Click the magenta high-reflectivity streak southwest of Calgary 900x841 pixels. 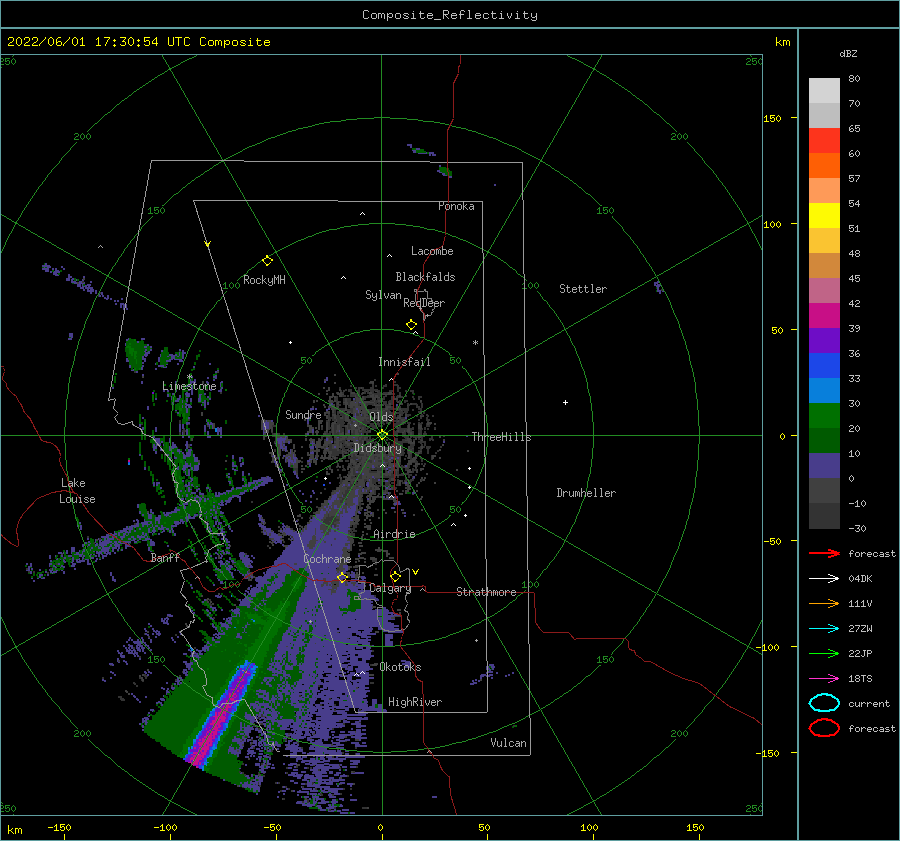pyautogui.click(x=222, y=714)
